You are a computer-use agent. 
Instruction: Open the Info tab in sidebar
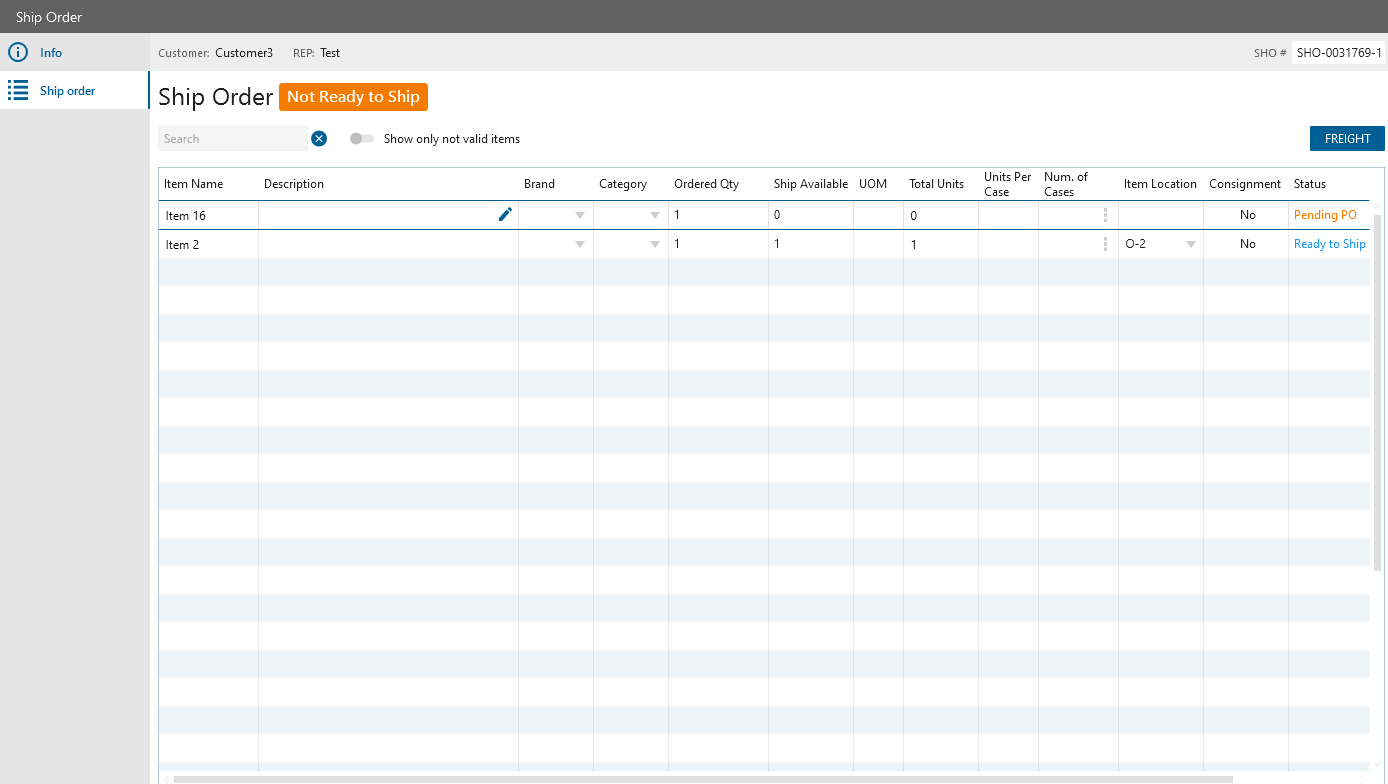click(x=51, y=52)
